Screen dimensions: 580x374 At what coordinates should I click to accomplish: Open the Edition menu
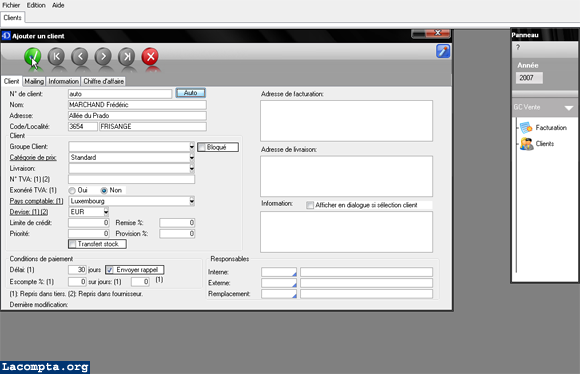(x=36, y=5)
